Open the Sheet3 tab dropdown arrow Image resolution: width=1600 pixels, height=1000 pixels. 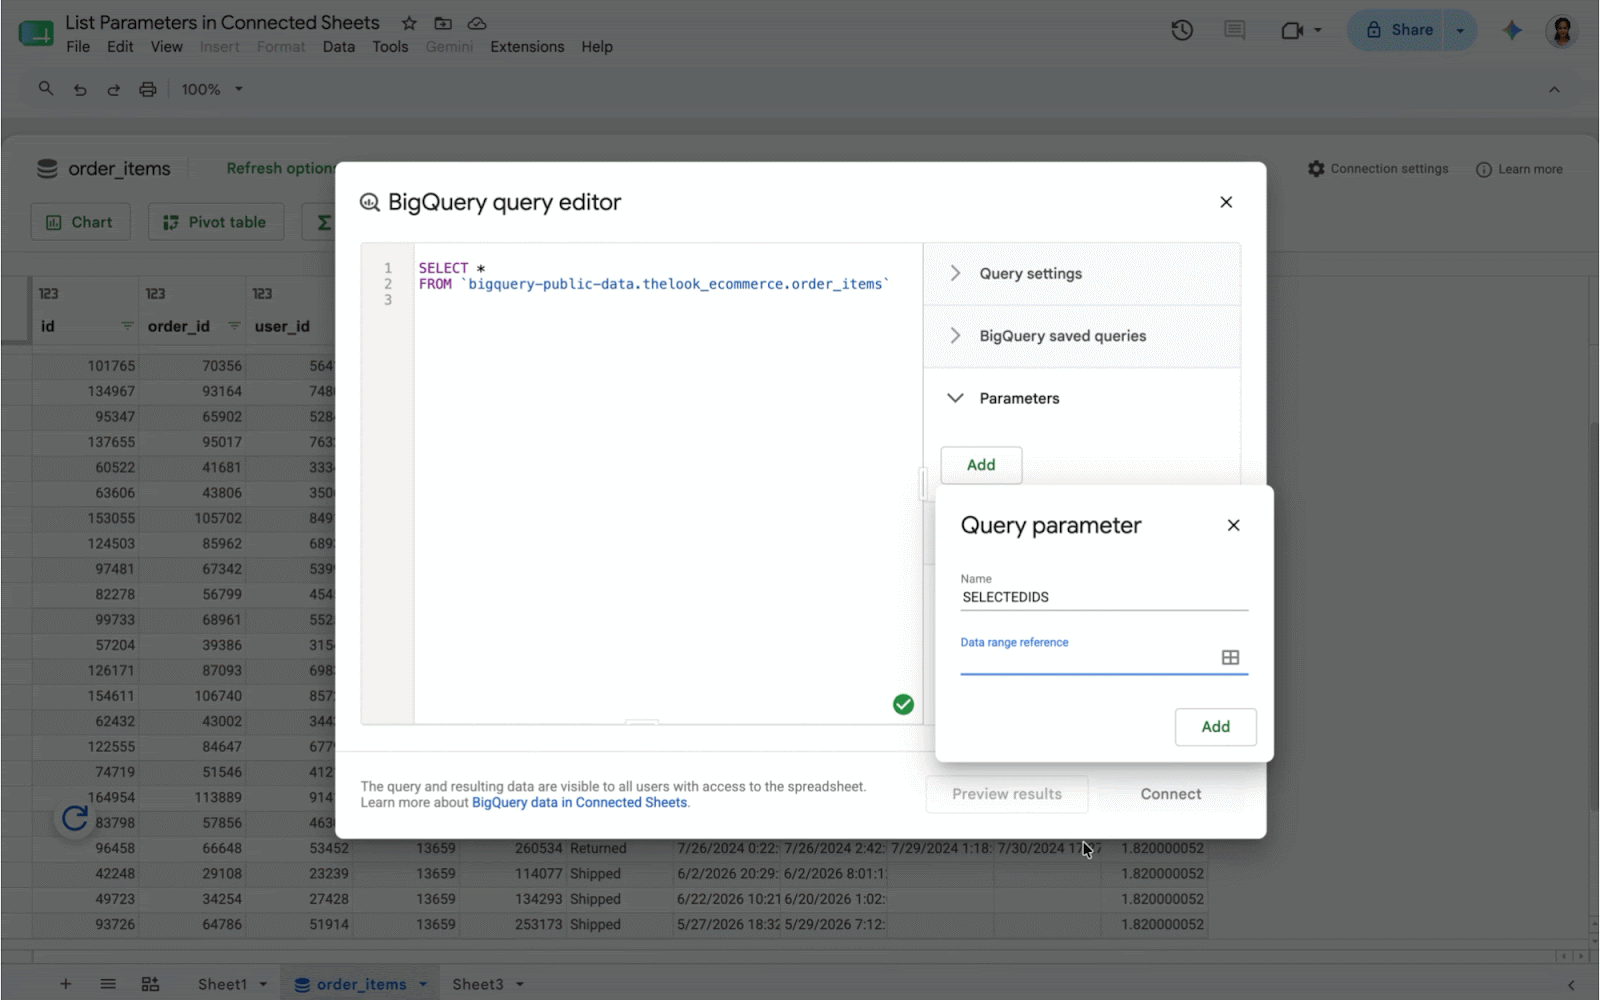520,984
